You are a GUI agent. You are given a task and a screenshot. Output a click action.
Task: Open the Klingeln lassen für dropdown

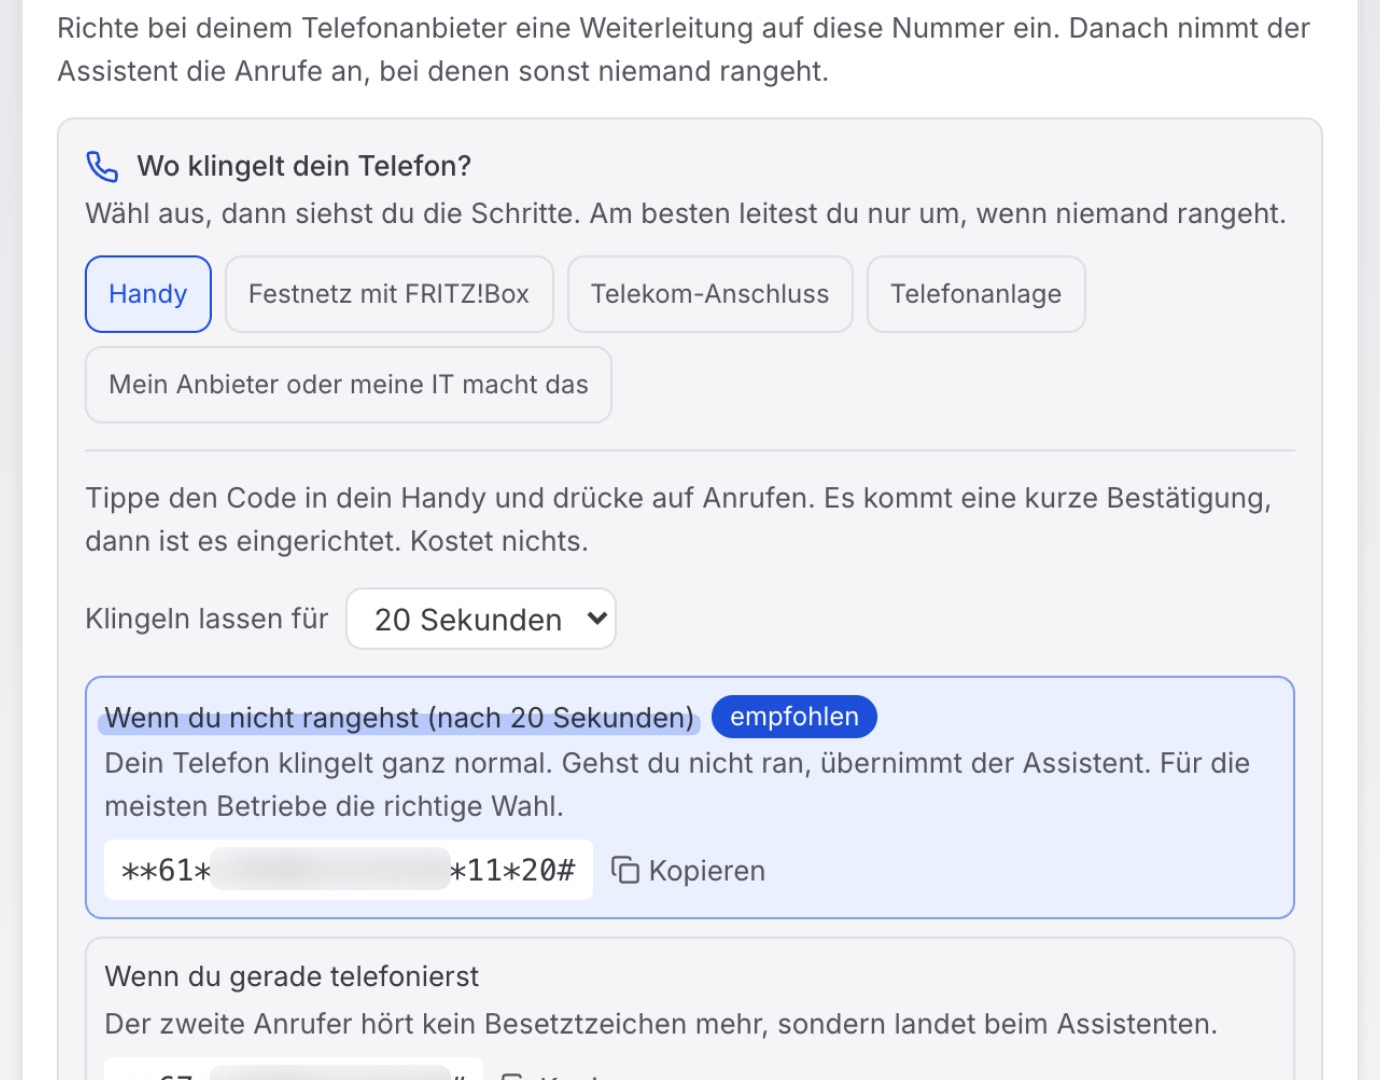pos(481,619)
